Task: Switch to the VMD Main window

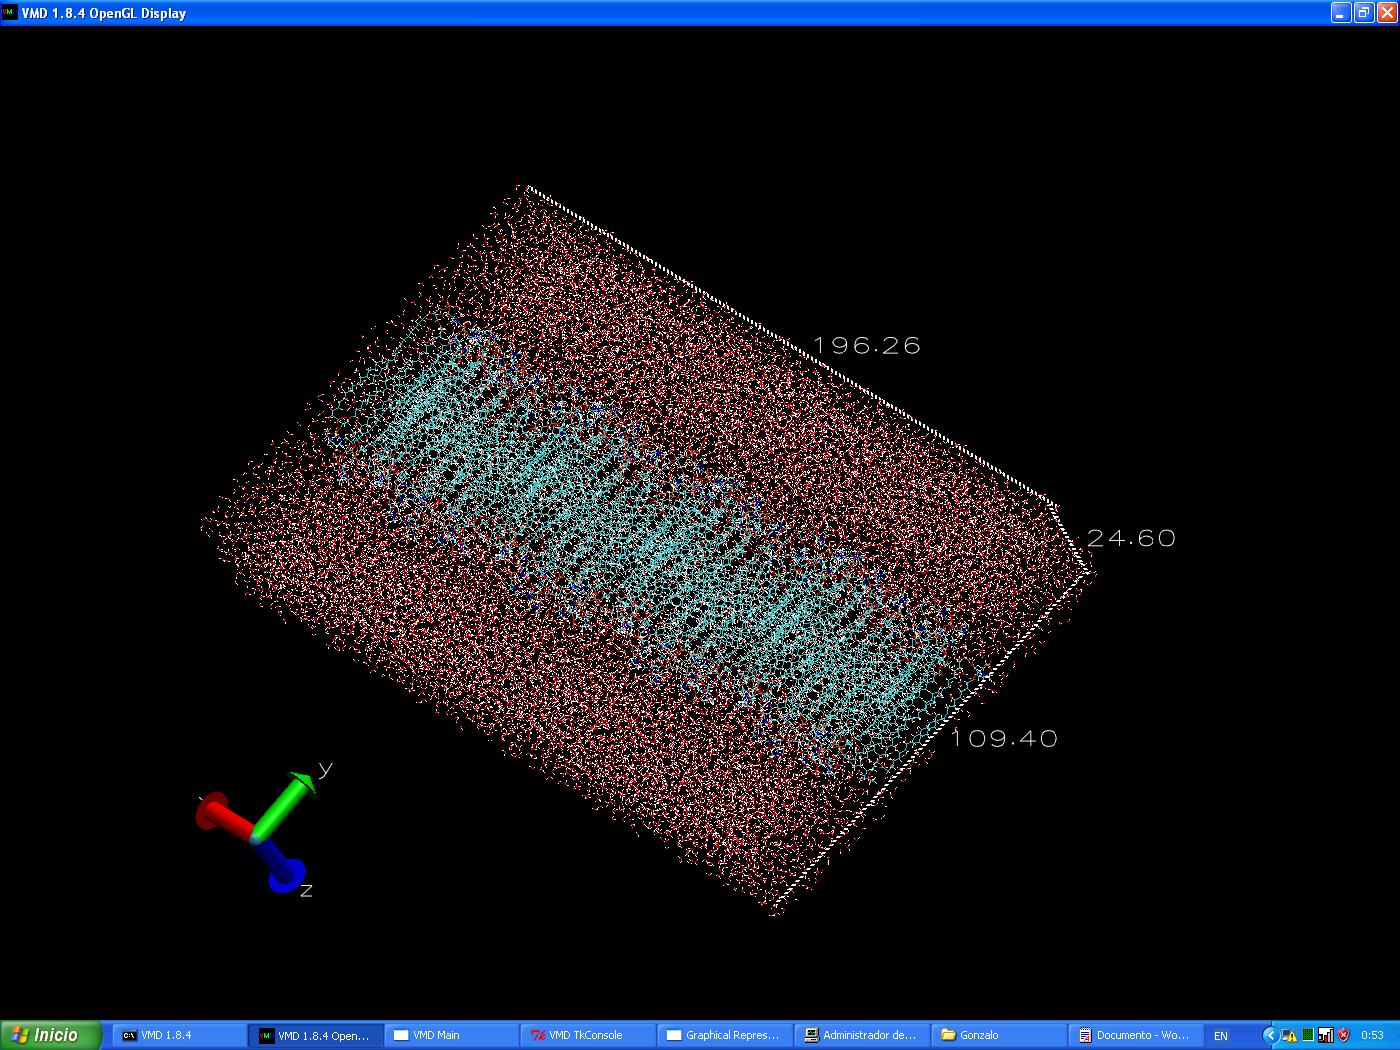Action: [452, 1035]
